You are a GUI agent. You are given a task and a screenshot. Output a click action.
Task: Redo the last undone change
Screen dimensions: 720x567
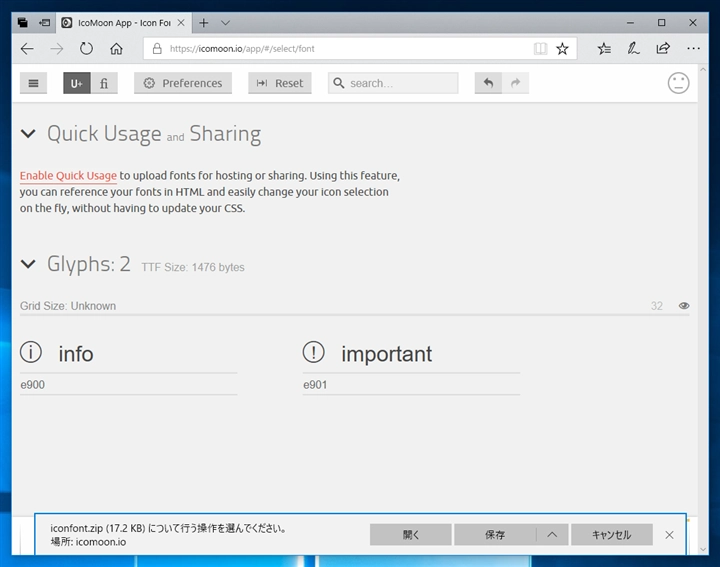pyautogui.click(x=515, y=83)
